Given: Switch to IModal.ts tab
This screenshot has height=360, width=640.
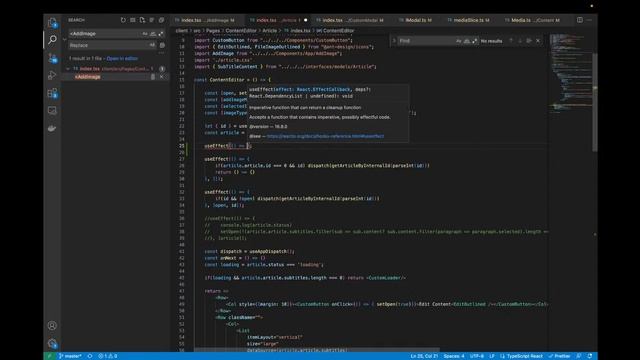Looking at the screenshot, I should coord(416,20).
